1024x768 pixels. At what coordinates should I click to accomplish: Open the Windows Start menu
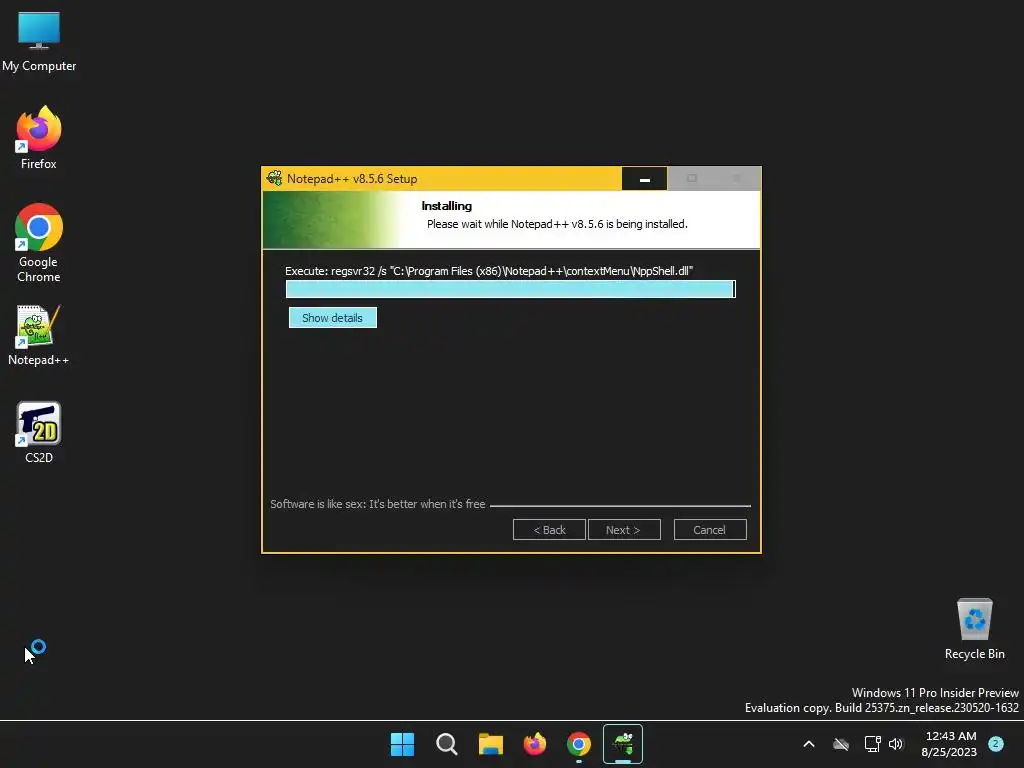tap(402, 744)
